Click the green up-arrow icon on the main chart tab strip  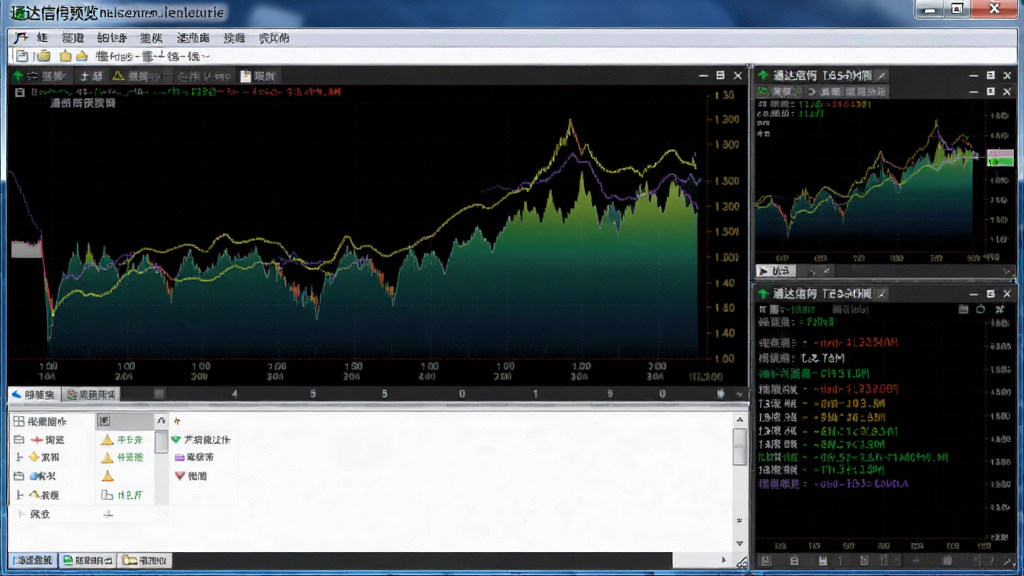[x=18, y=76]
